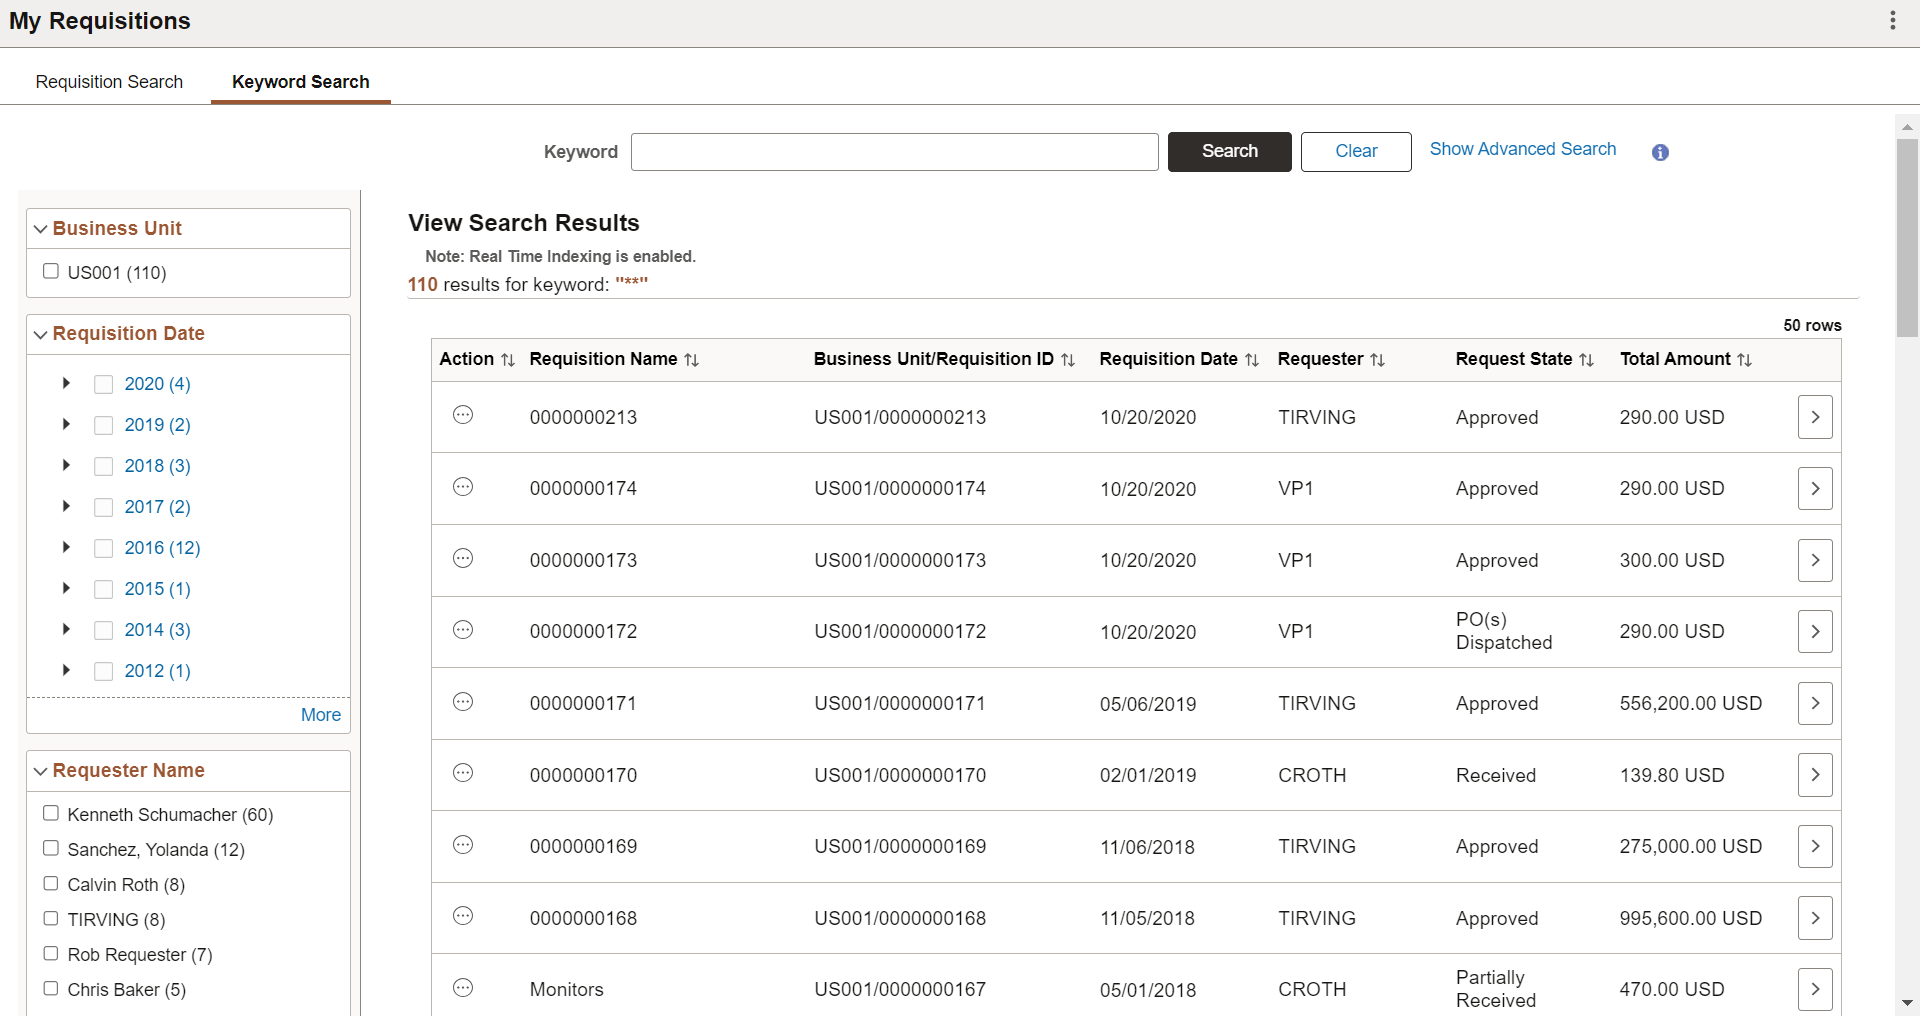The image size is (1920, 1016).
Task: Collapse the Business Unit facet section
Action: pyautogui.click(x=40, y=228)
